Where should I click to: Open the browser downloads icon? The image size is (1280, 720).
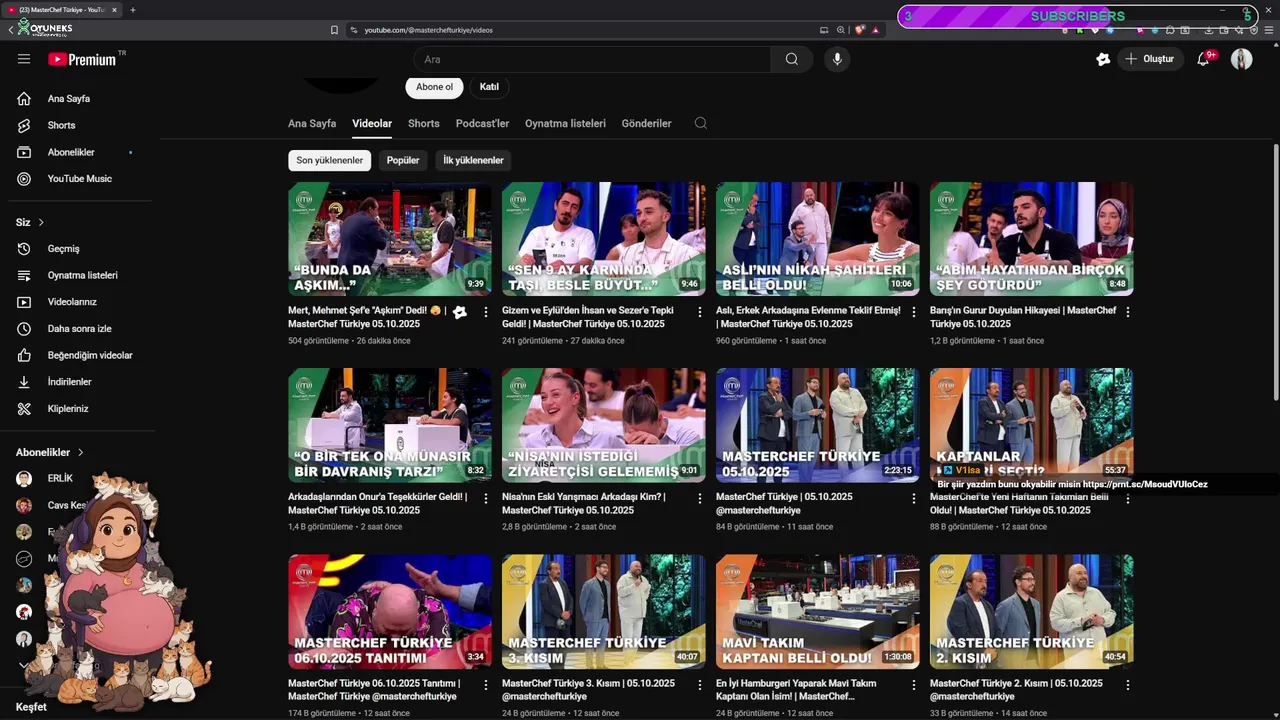tap(1210, 30)
